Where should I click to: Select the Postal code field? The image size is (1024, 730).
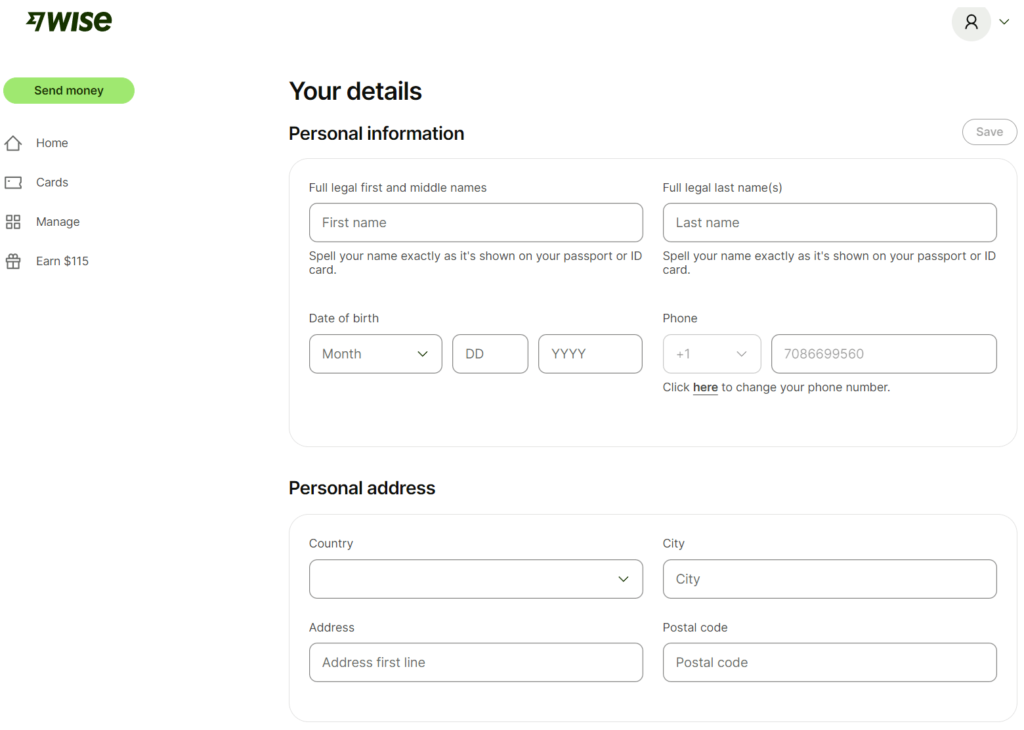pyautogui.click(x=829, y=662)
